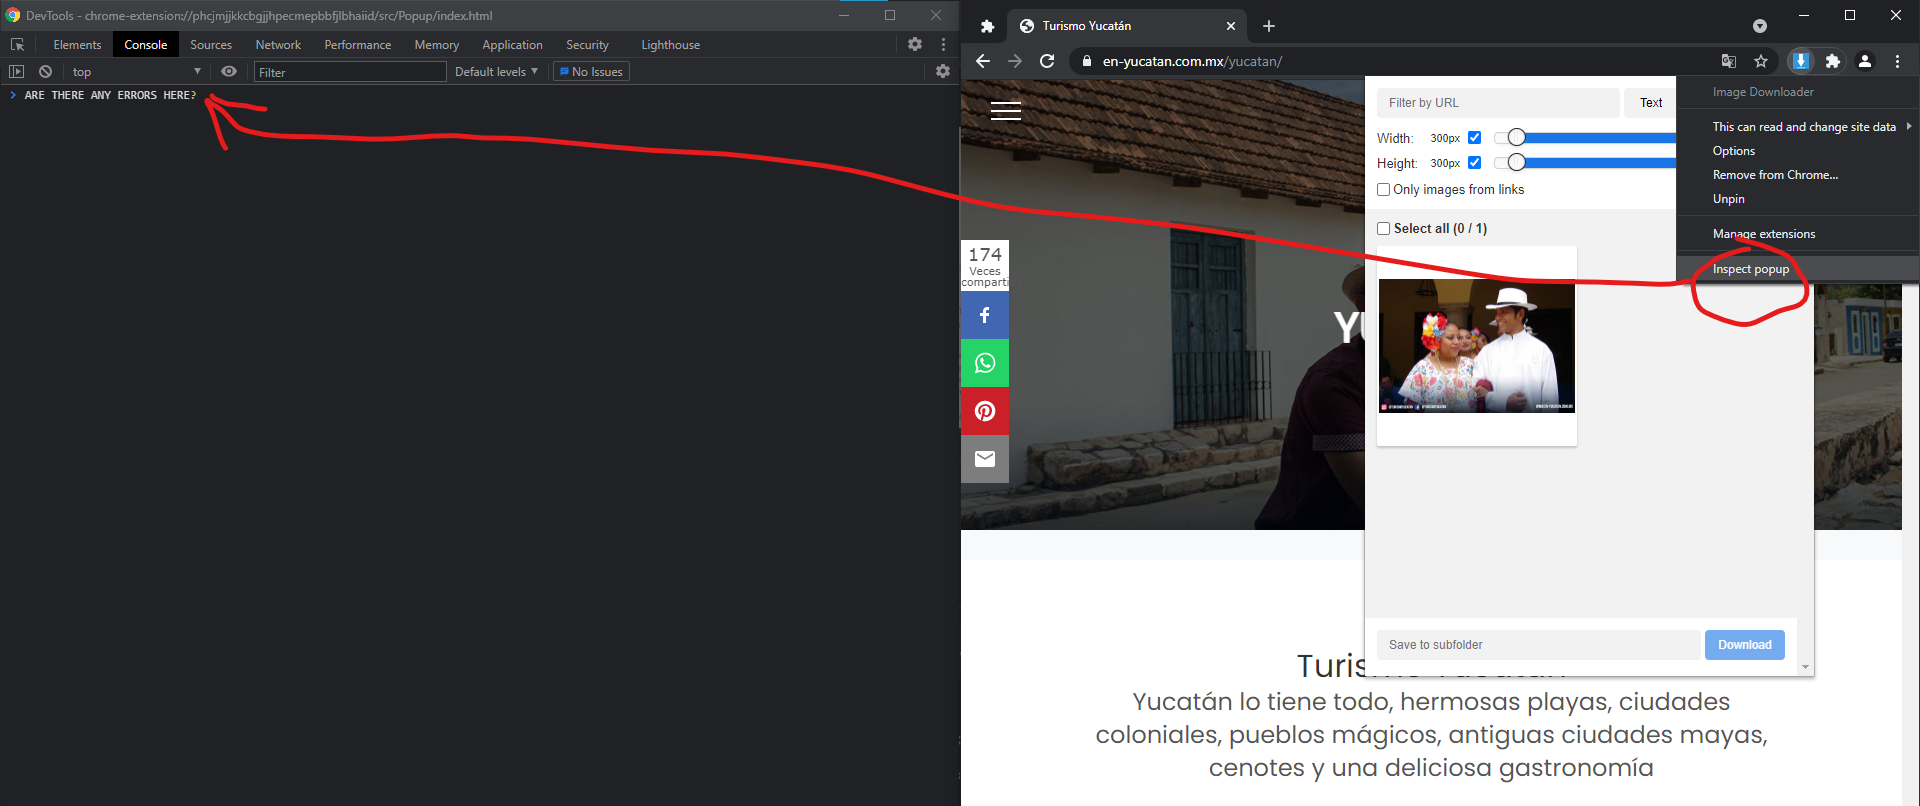Click the console prompt line

pyautogui.click(x=110, y=95)
